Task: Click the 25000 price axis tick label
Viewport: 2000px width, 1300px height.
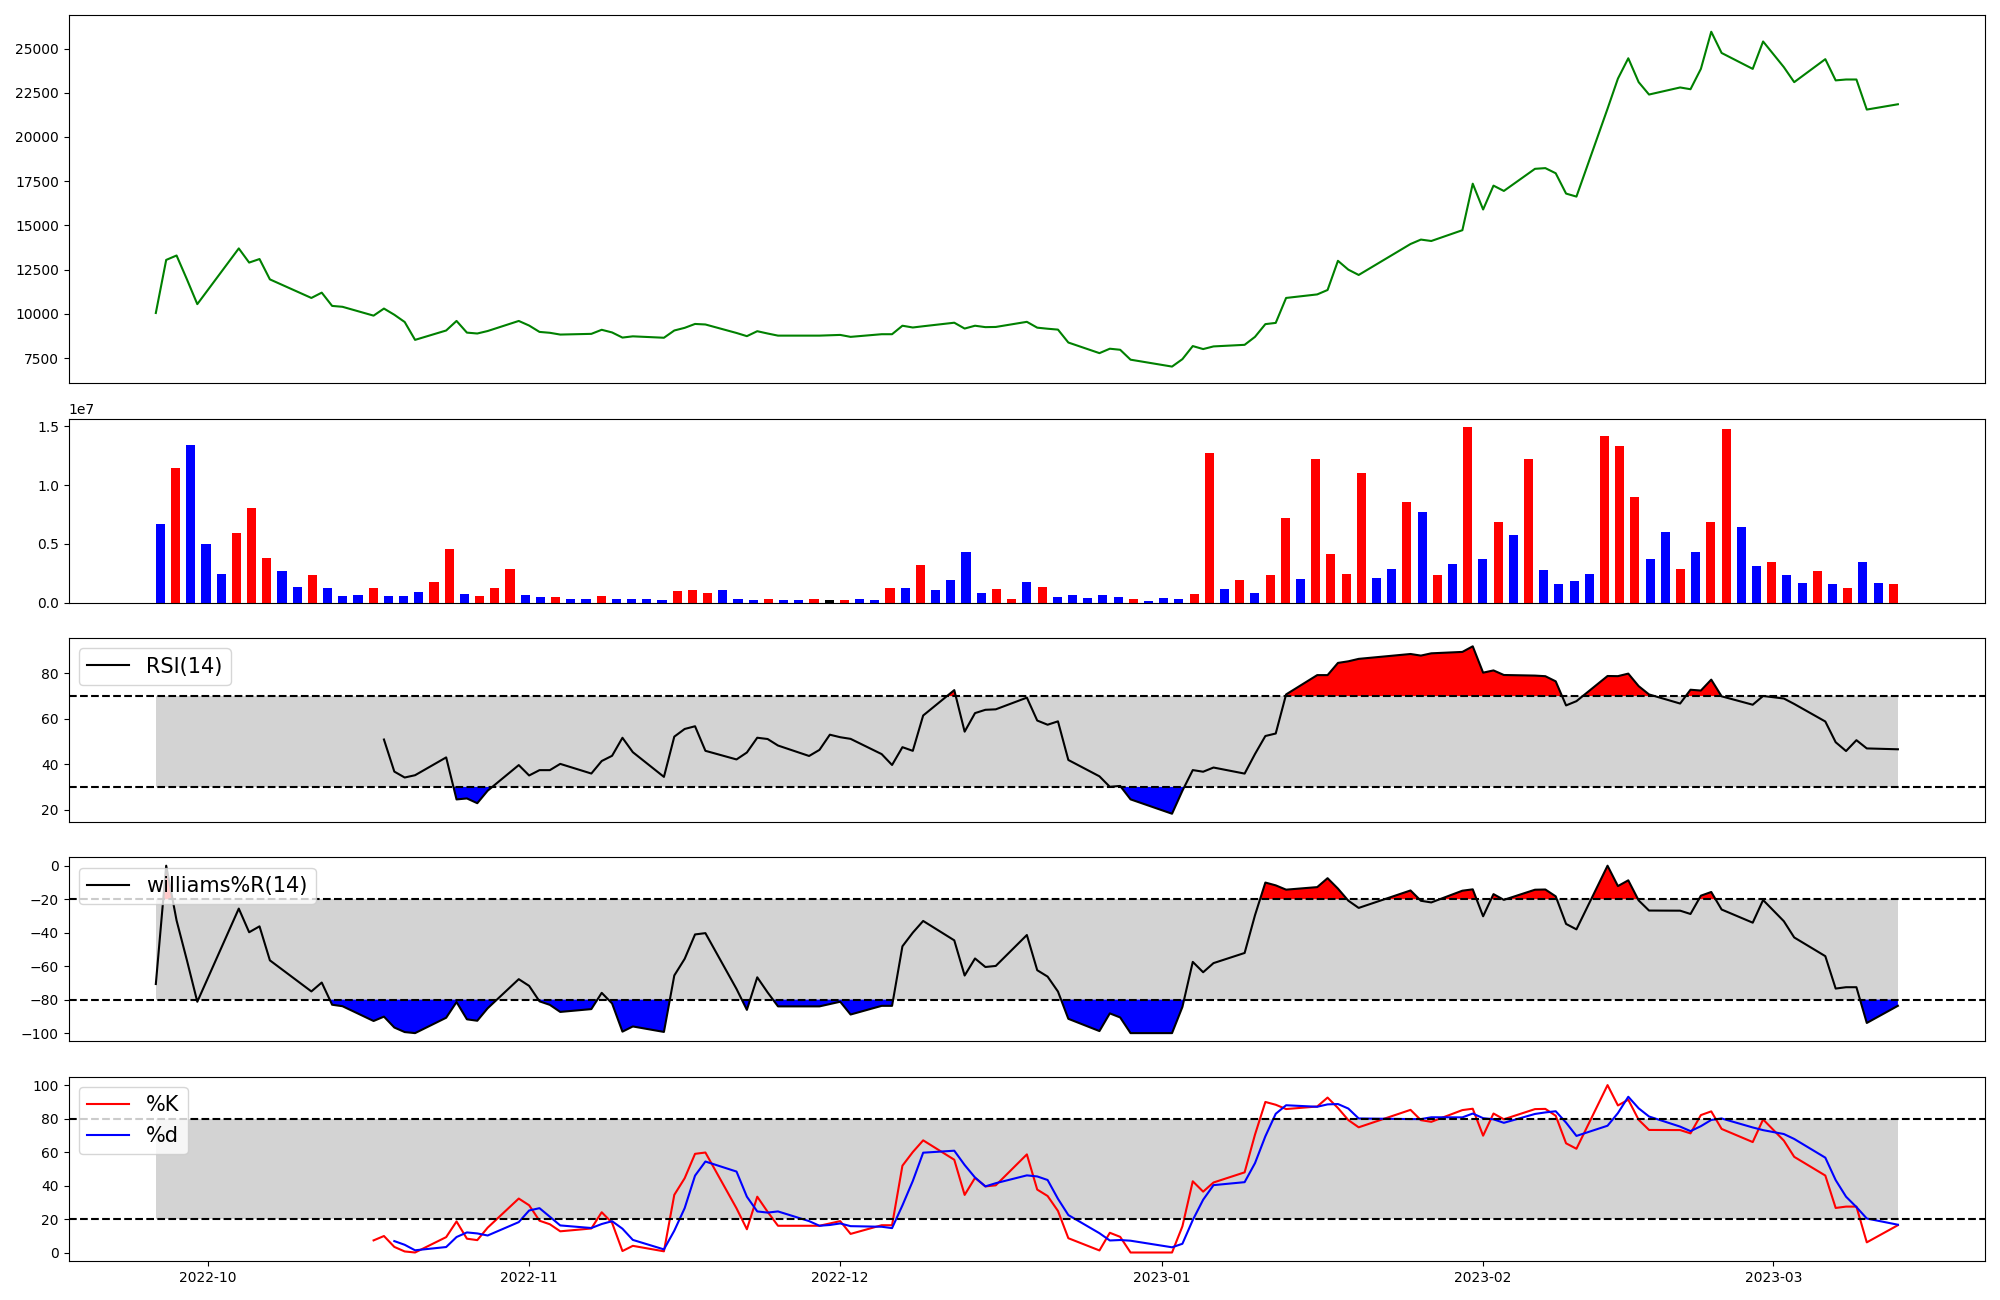Action: [36, 49]
